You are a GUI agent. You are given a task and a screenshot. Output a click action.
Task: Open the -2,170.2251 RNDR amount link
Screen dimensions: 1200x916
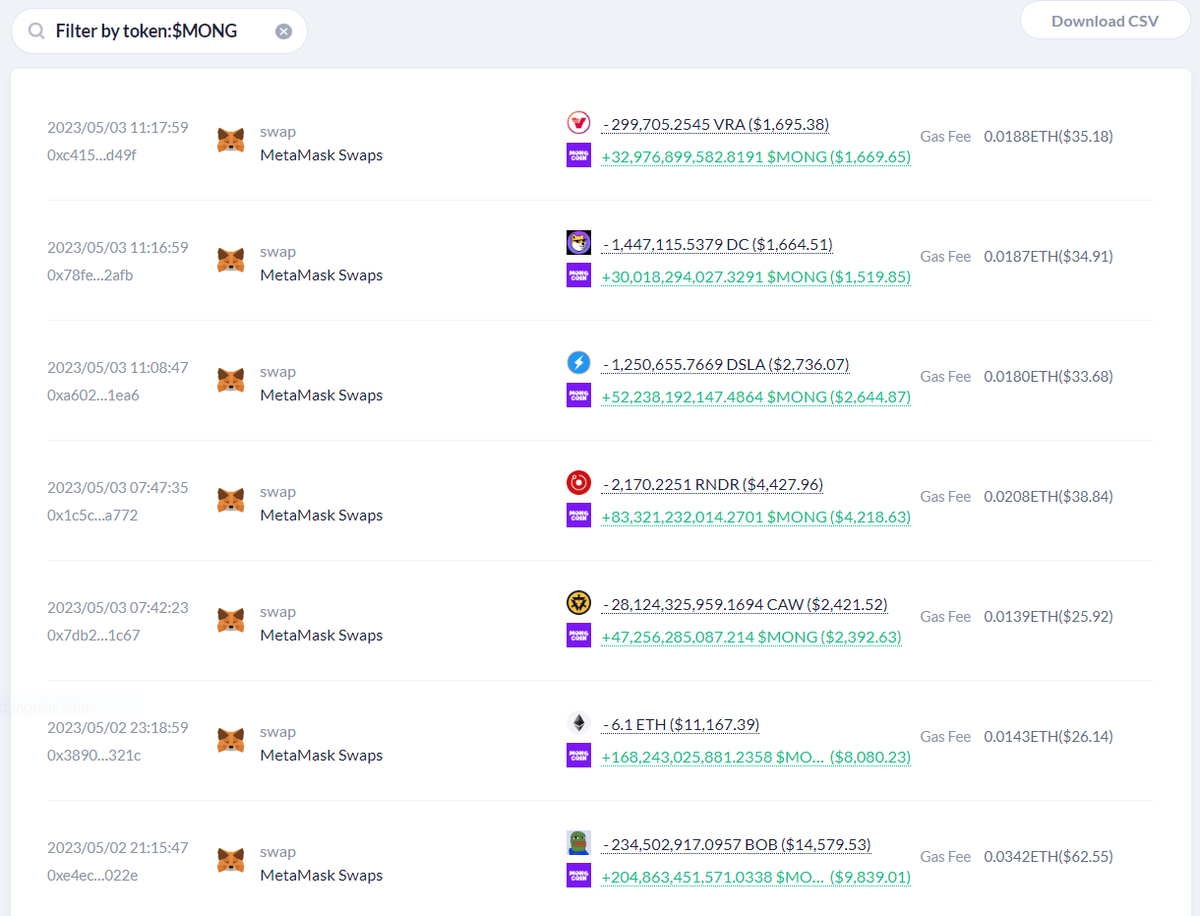coord(712,484)
